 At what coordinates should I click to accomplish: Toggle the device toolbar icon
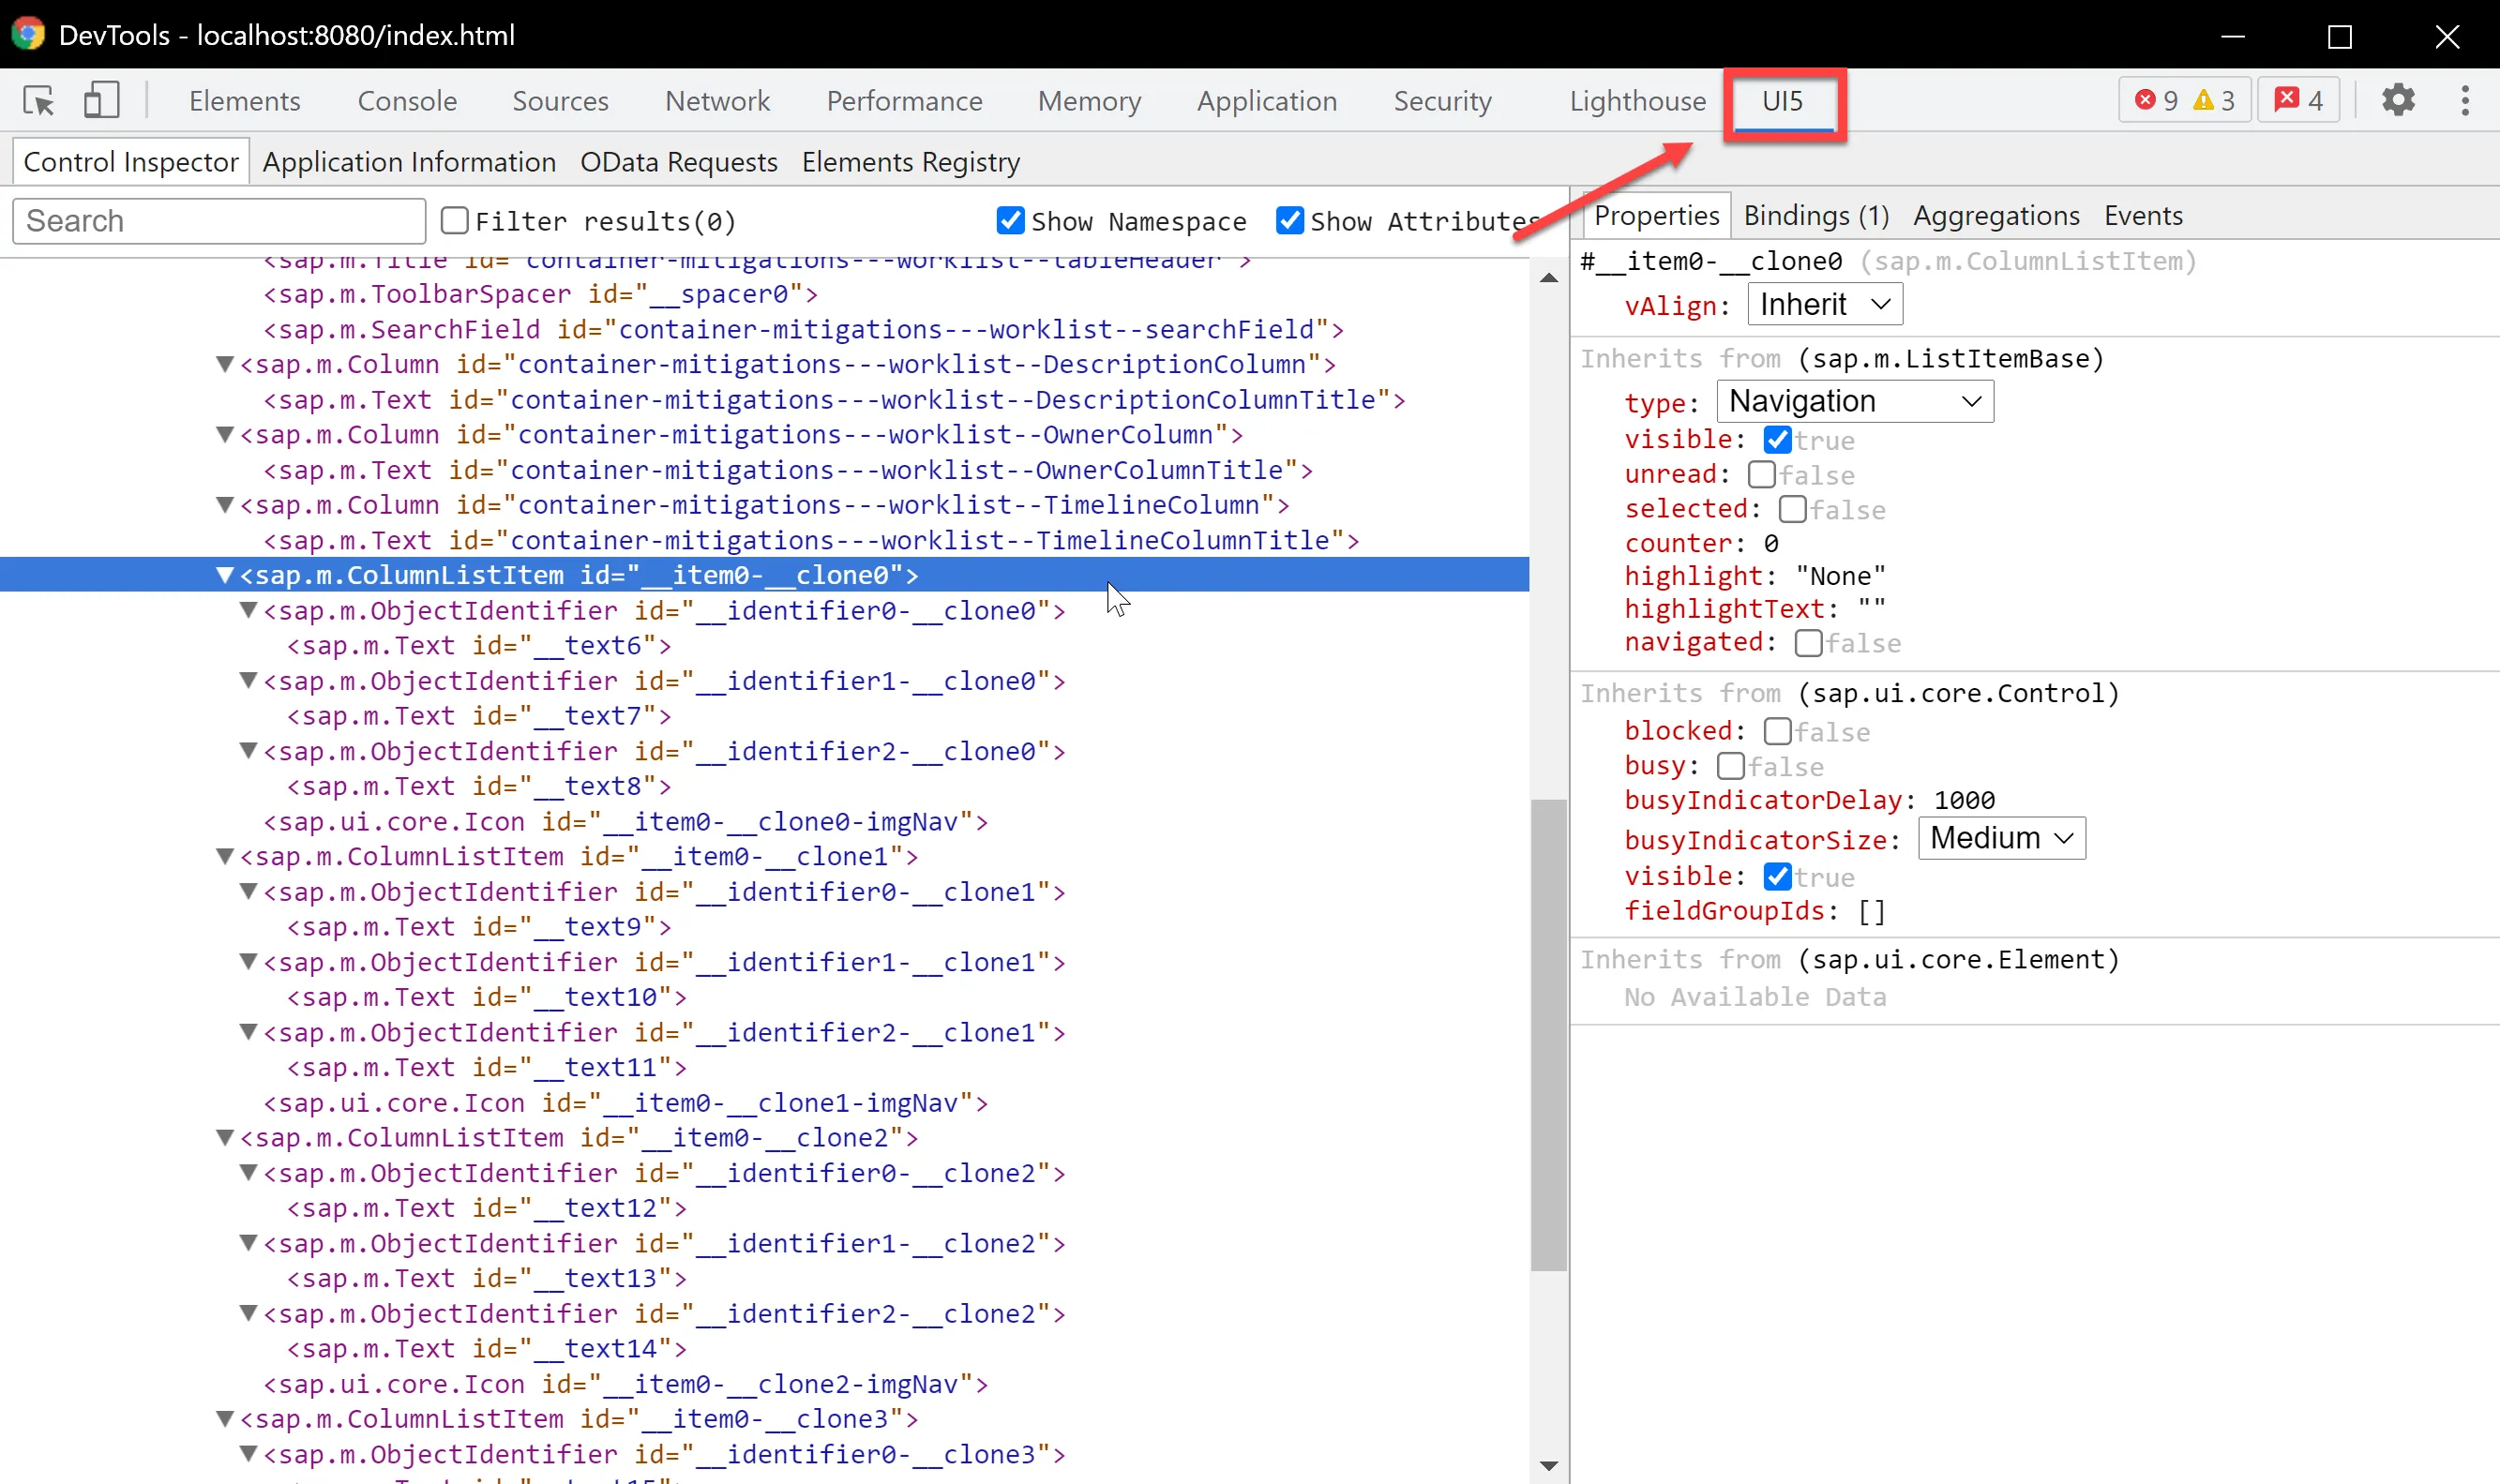(101, 101)
